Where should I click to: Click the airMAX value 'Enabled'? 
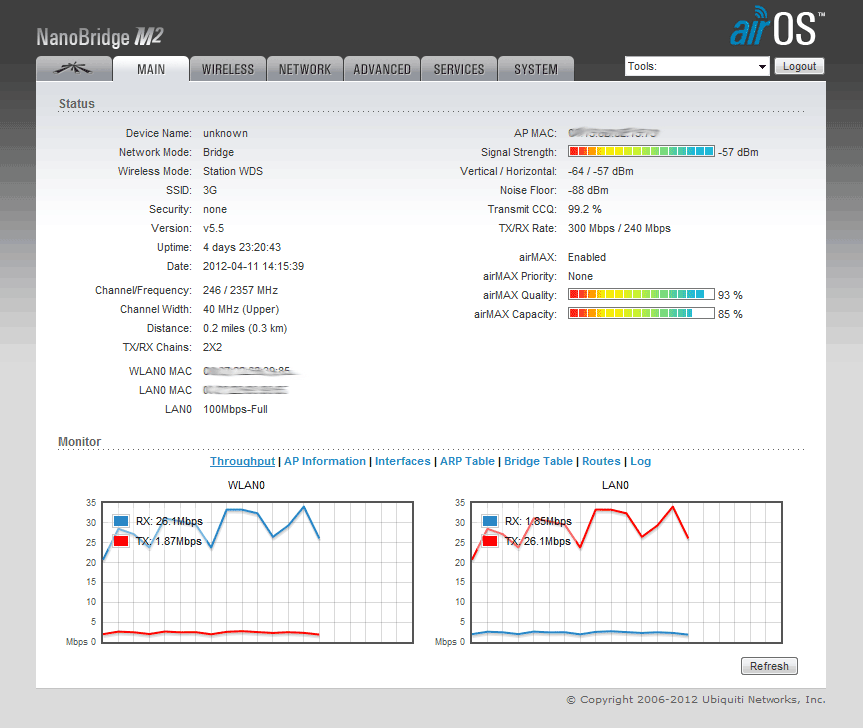(x=587, y=257)
